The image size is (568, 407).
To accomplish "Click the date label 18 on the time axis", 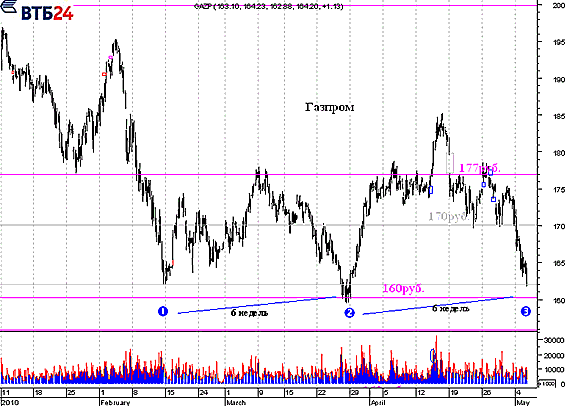I will click(38, 393).
